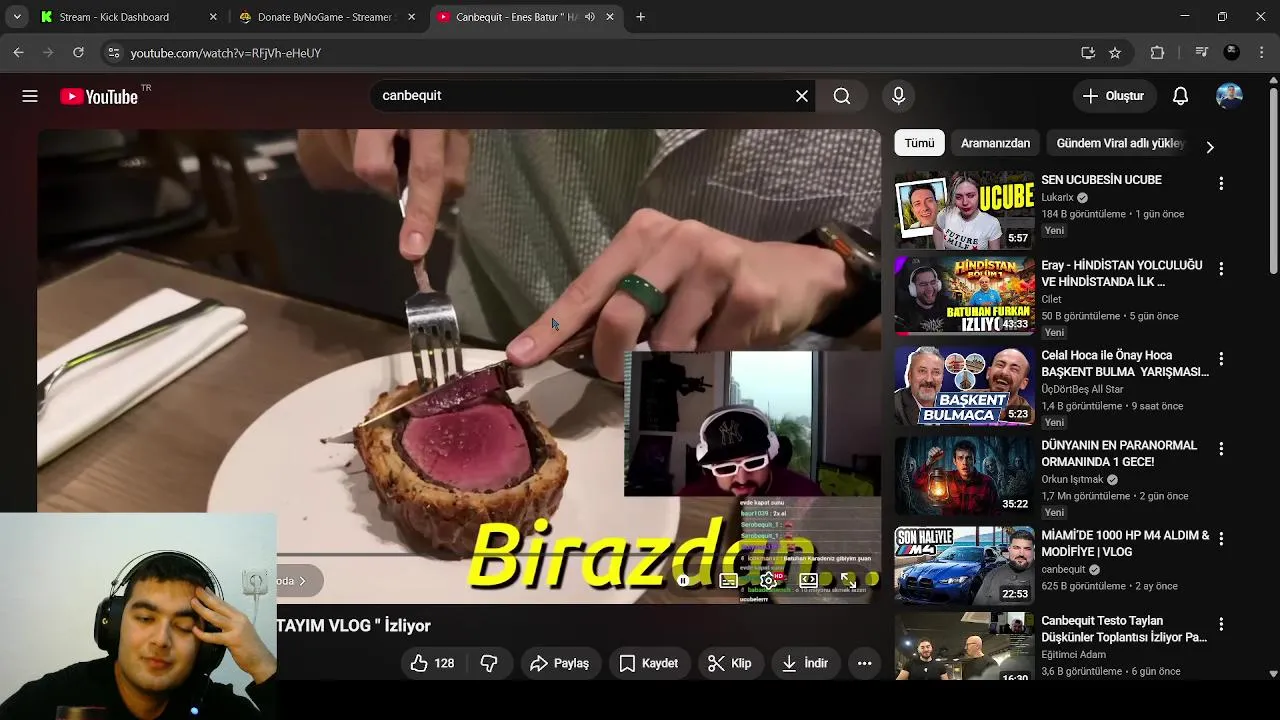Close the Stream - Kick Dashboard tab
This screenshot has height=720, width=1280.
point(213,17)
